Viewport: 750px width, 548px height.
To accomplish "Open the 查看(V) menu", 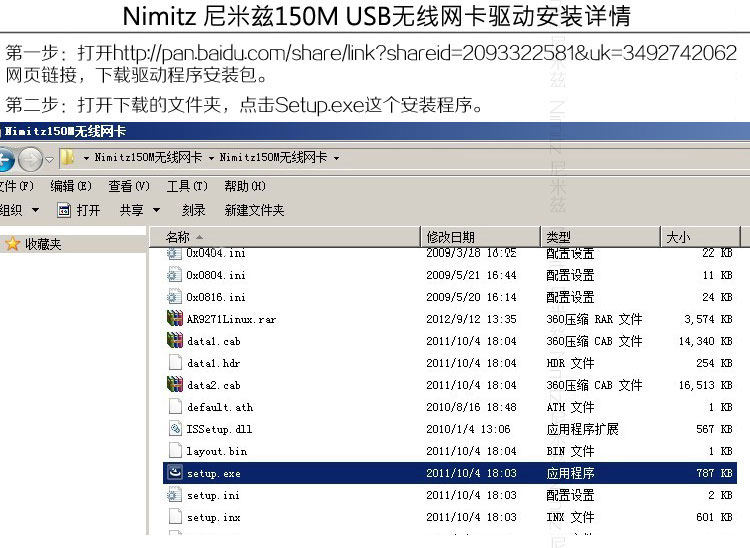I will 129,186.
